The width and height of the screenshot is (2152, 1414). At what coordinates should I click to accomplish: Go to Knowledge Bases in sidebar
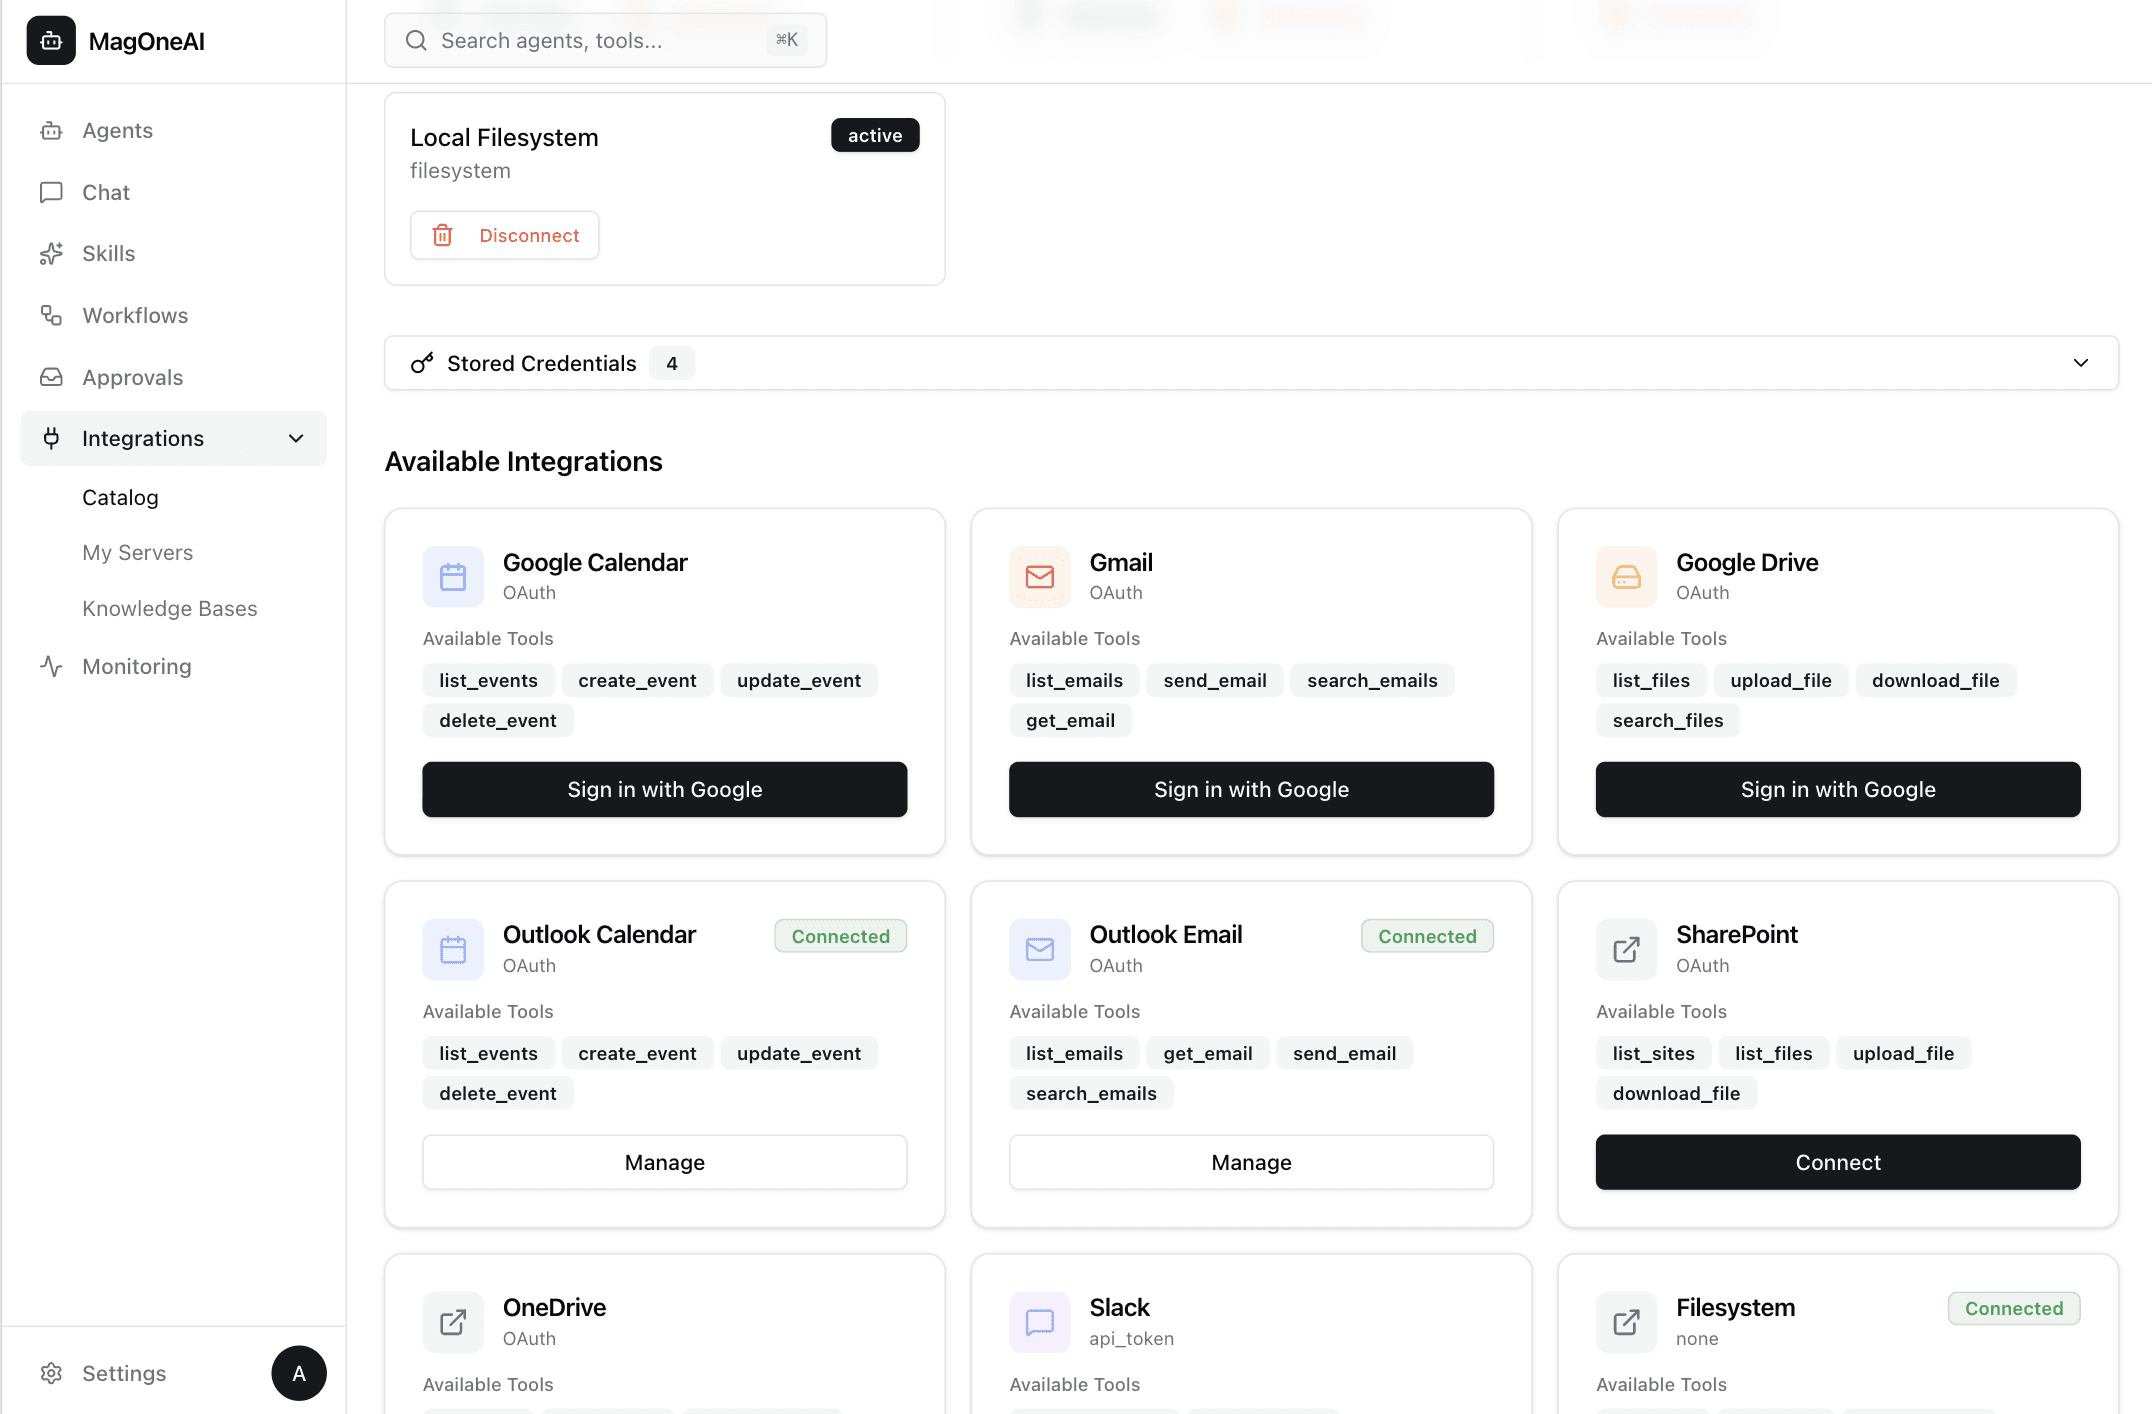tap(169, 609)
